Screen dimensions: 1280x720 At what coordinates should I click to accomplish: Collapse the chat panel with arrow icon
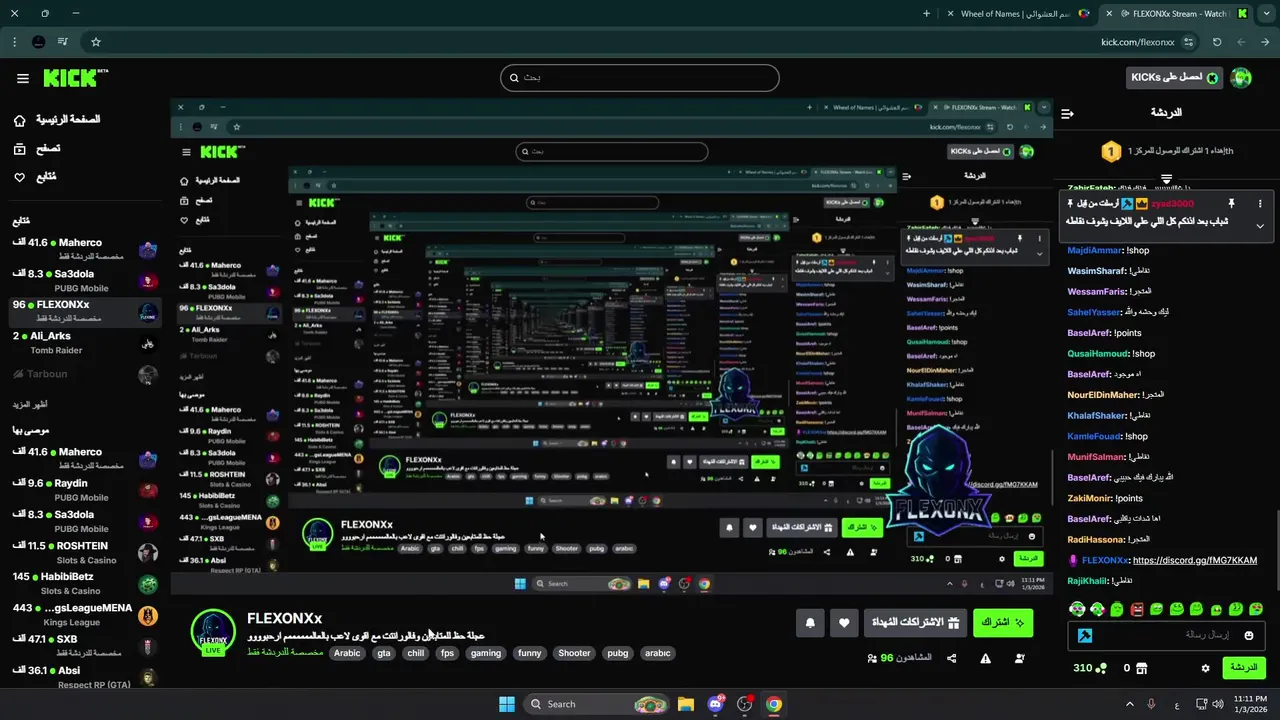click(x=1067, y=113)
